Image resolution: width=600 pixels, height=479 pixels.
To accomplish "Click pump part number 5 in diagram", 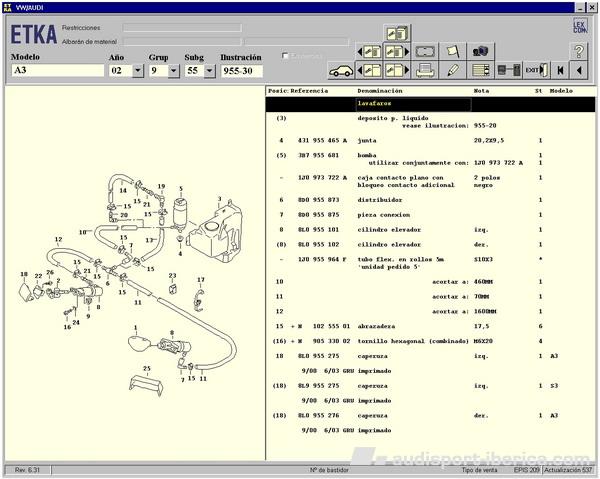I will point(181,189).
